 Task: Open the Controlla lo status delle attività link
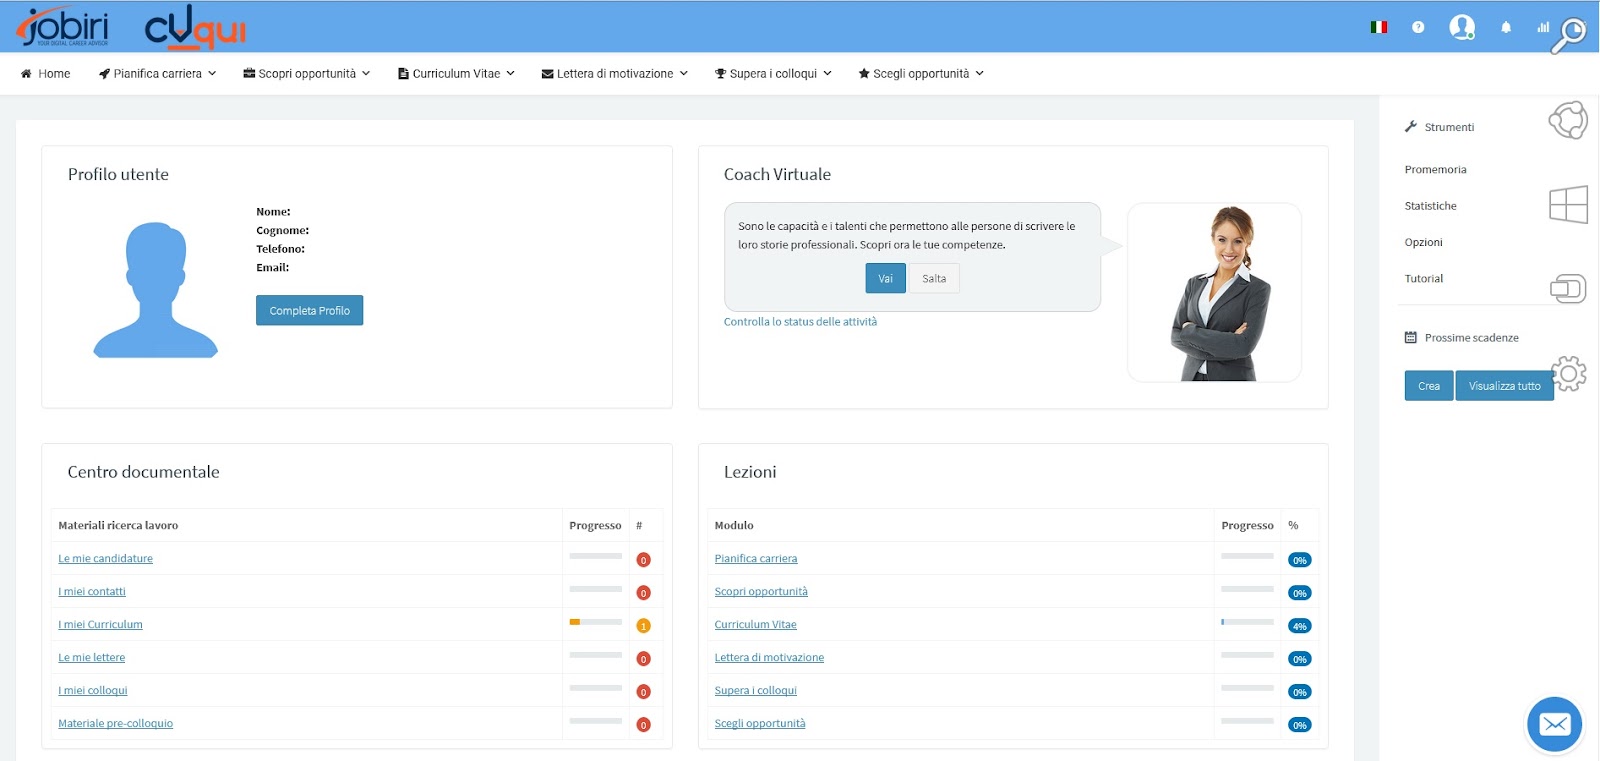click(800, 322)
